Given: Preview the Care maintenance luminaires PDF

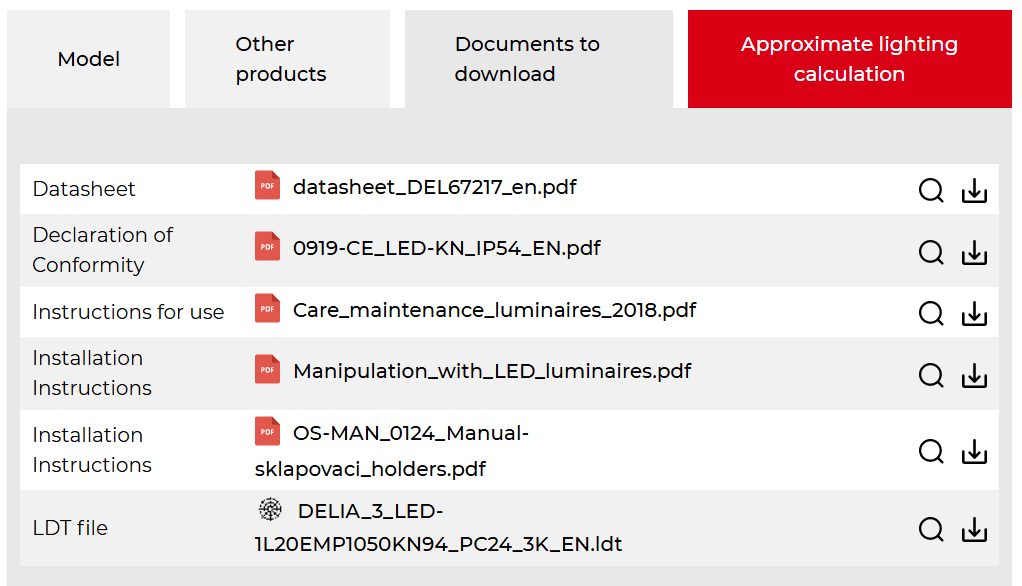Looking at the screenshot, I should pos(931,313).
